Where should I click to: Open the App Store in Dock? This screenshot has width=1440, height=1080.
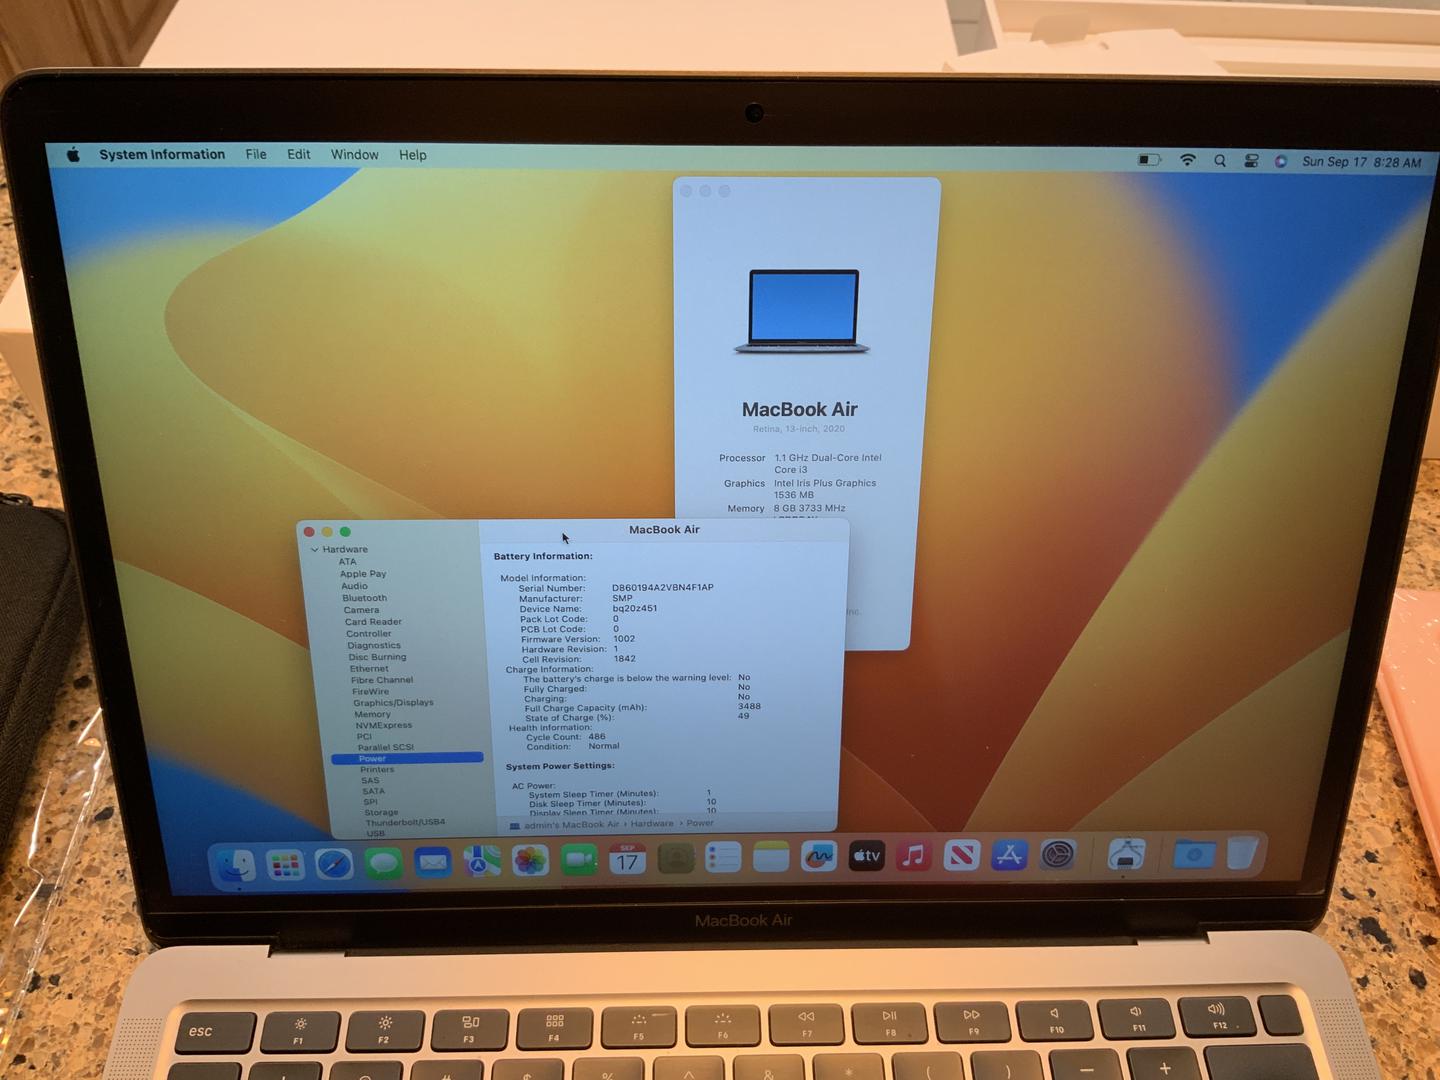pyautogui.click(x=1009, y=855)
